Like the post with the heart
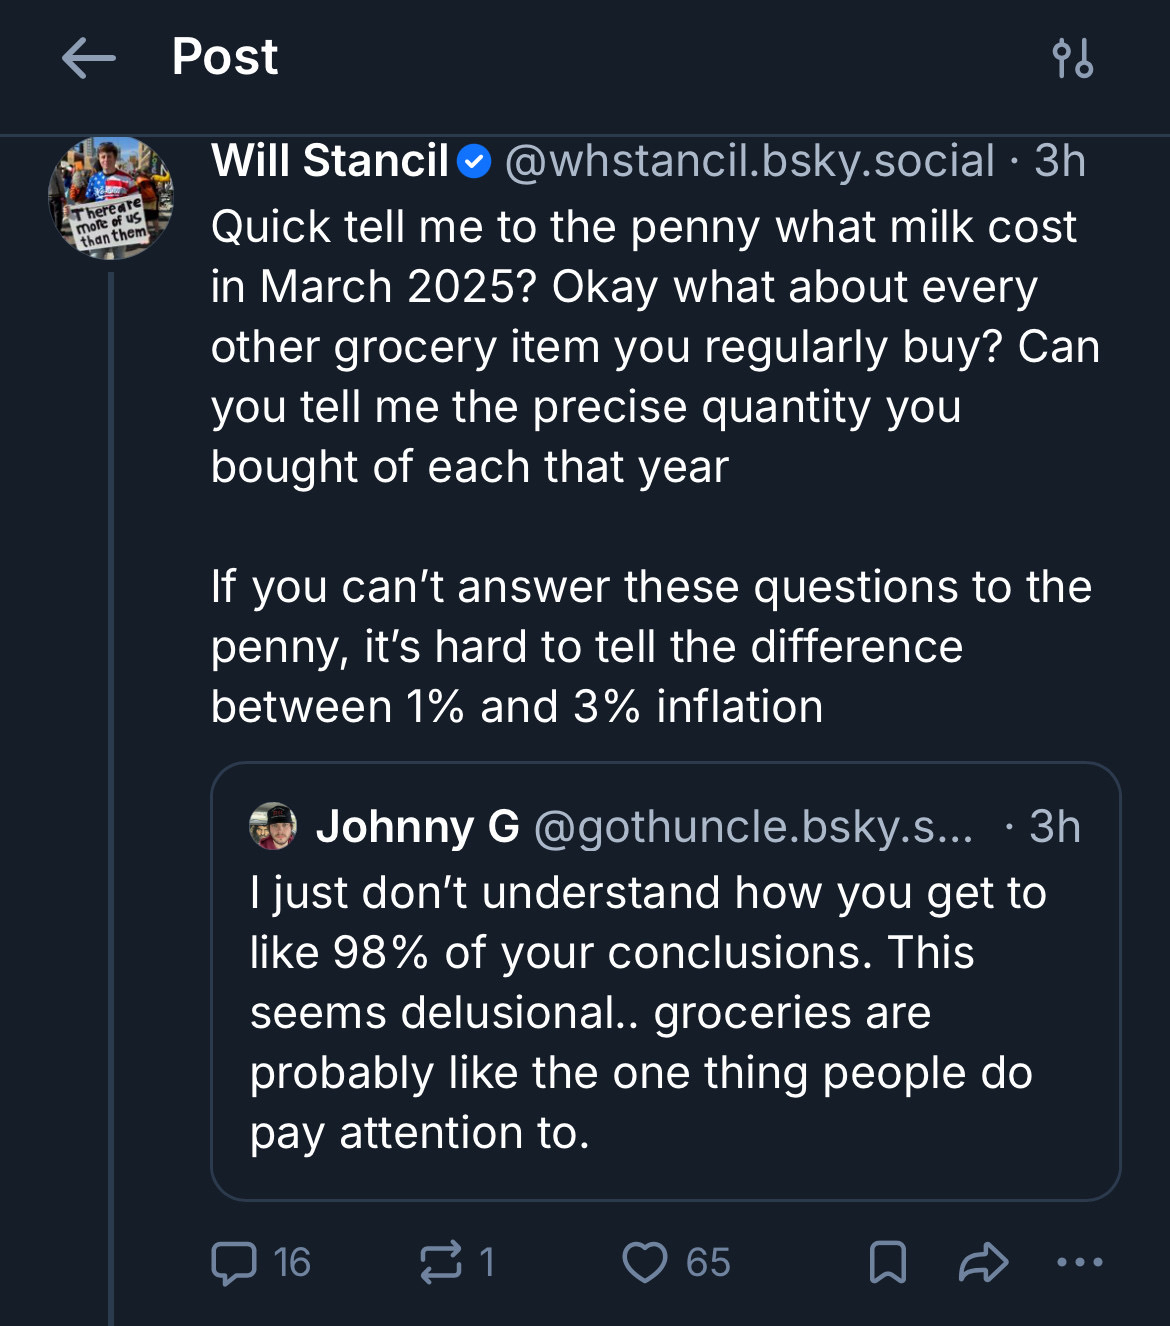The width and height of the screenshot is (1170, 1326). pyautogui.click(x=645, y=1262)
